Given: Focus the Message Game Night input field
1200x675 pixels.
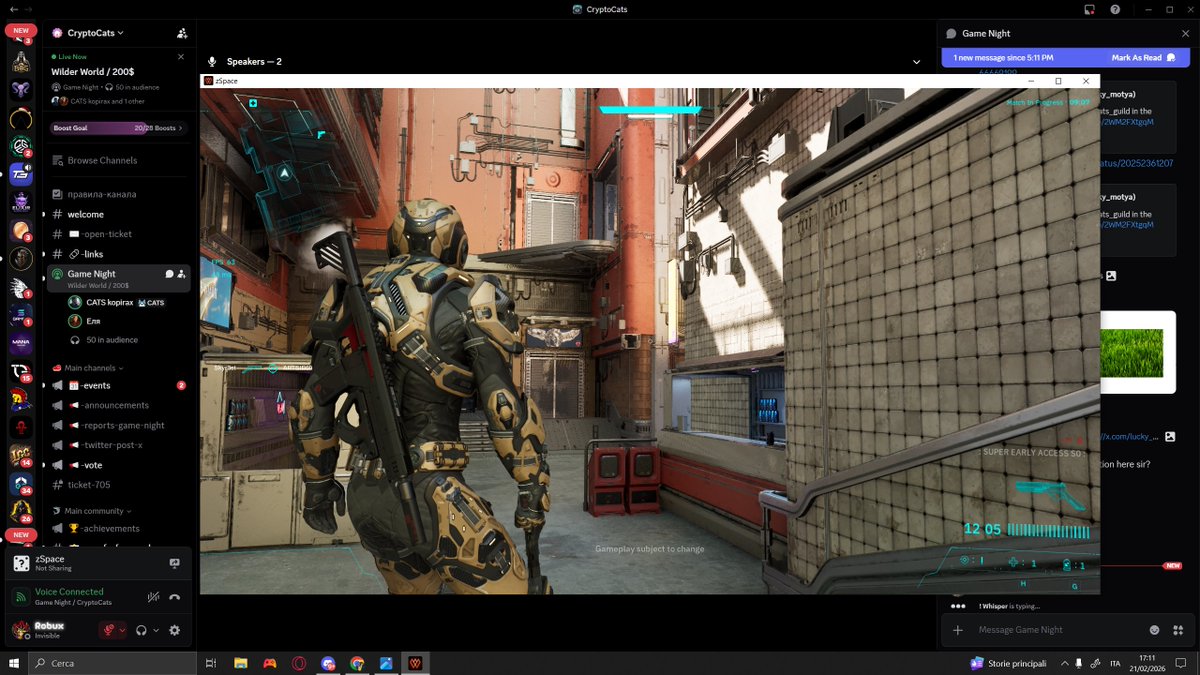Looking at the screenshot, I should tap(1055, 630).
